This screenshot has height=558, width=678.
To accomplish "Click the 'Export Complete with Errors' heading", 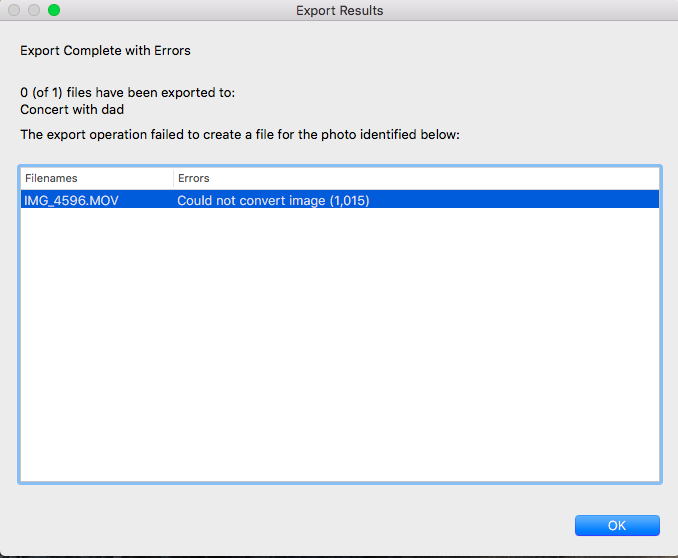I will pos(105,50).
